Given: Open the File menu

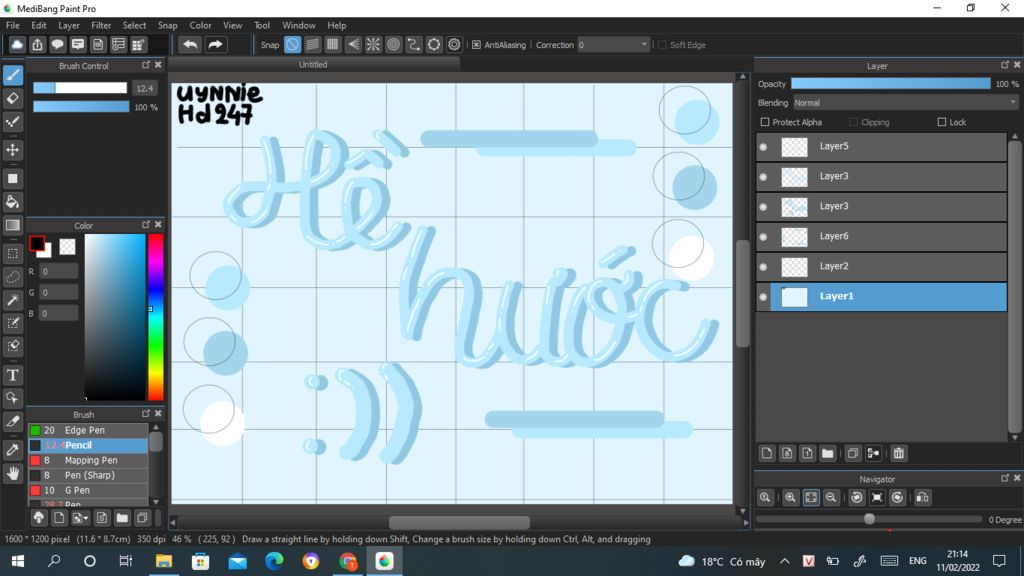Looking at the screenshot, I should click(12, 25).
